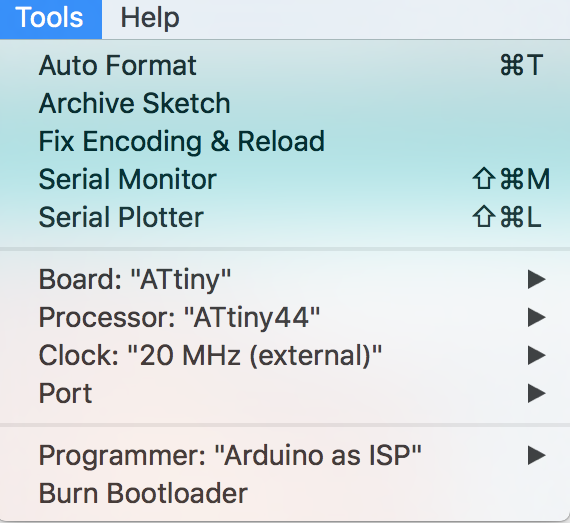Click the ⌘T shortcut hint beside Auto Format
570x523 pixels.
click(522, 65)
